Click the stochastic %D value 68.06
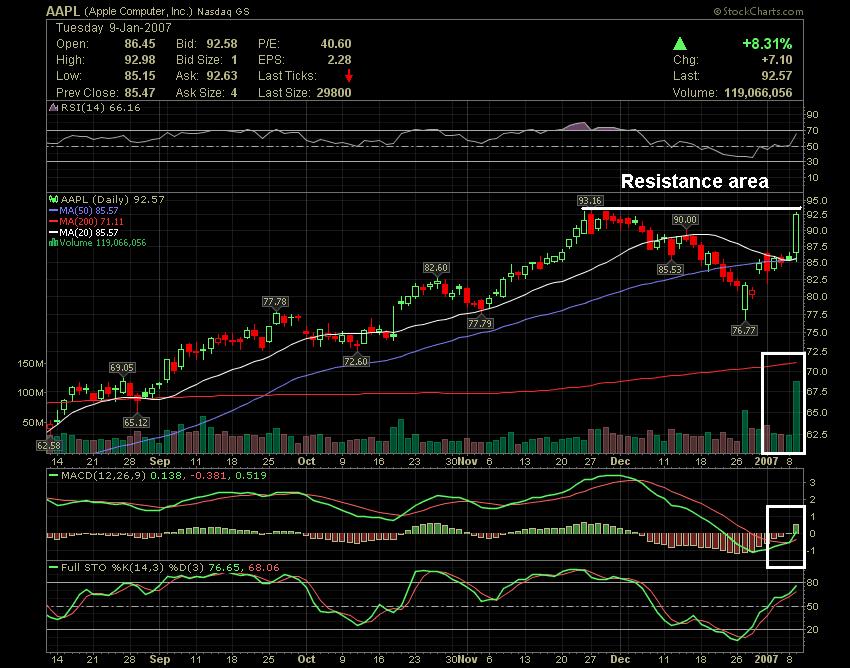Viewport: 850px width, 668px height. click(263, 568)
